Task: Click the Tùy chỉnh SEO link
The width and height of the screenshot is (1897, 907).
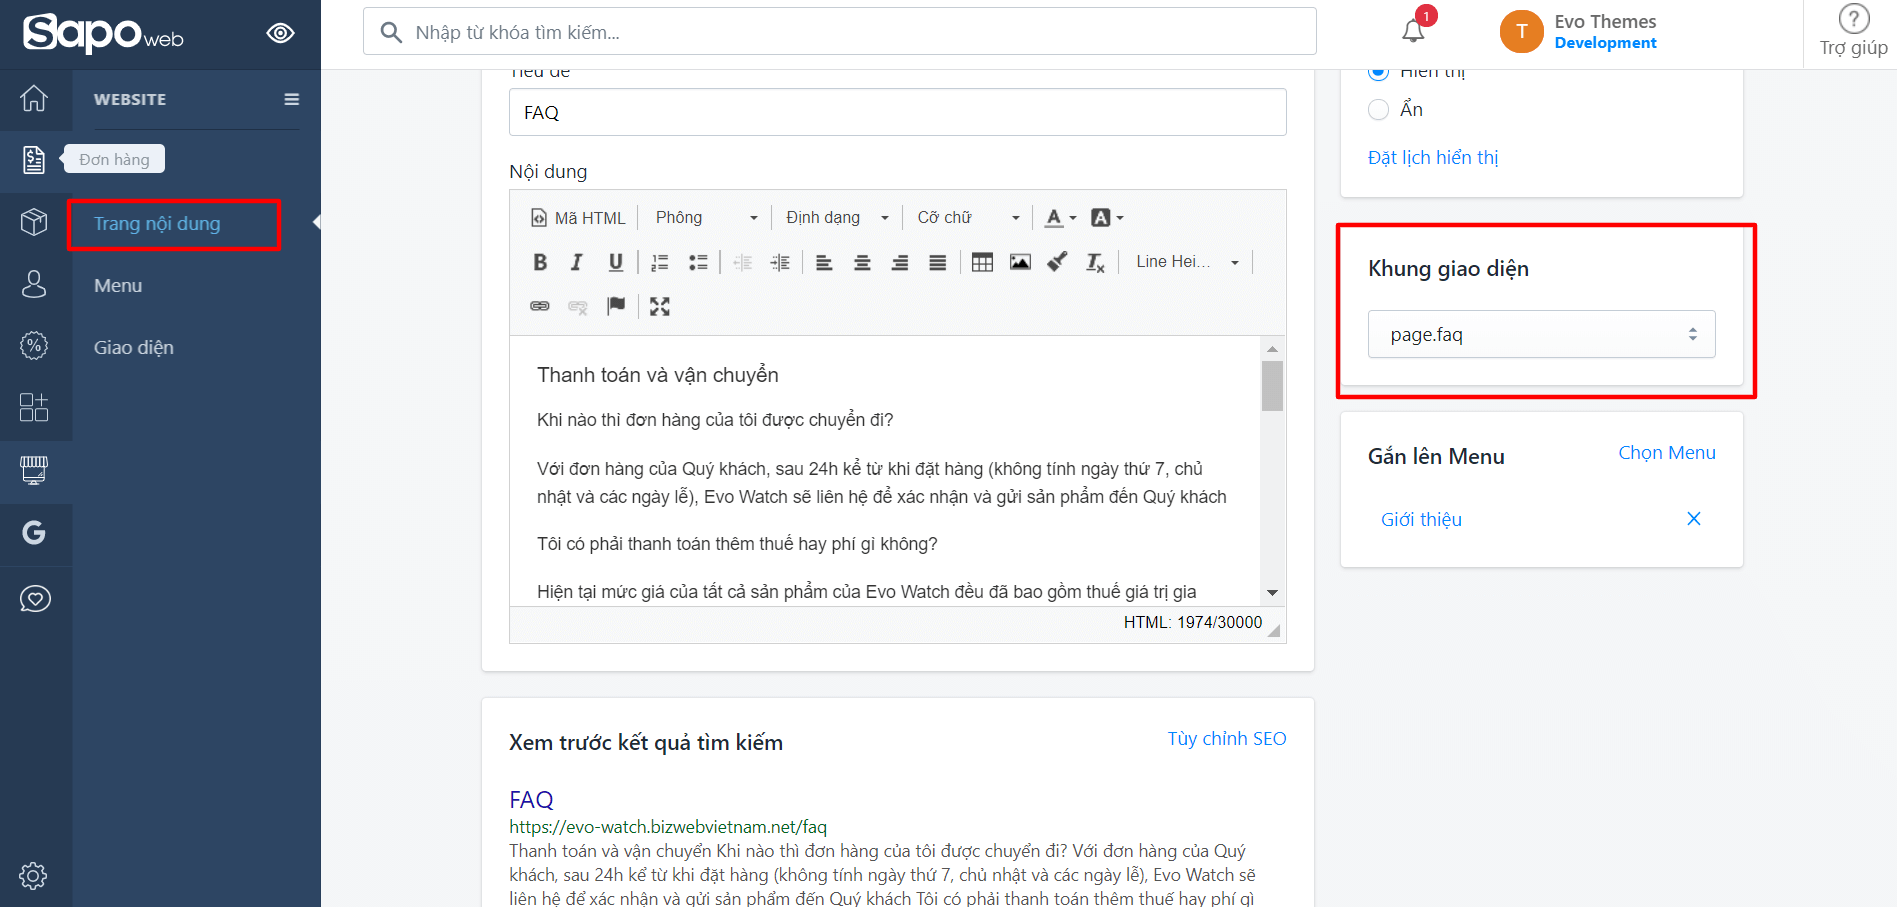Action: tap(1226, 739)
